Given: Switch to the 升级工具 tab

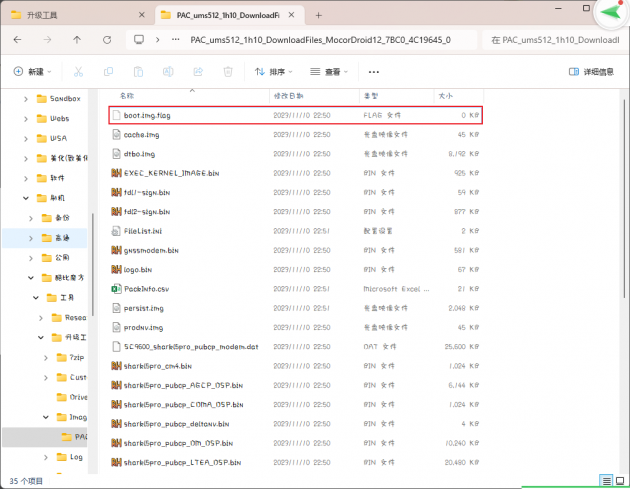Looking at the screenshot, I should click(x=62, y=14).
